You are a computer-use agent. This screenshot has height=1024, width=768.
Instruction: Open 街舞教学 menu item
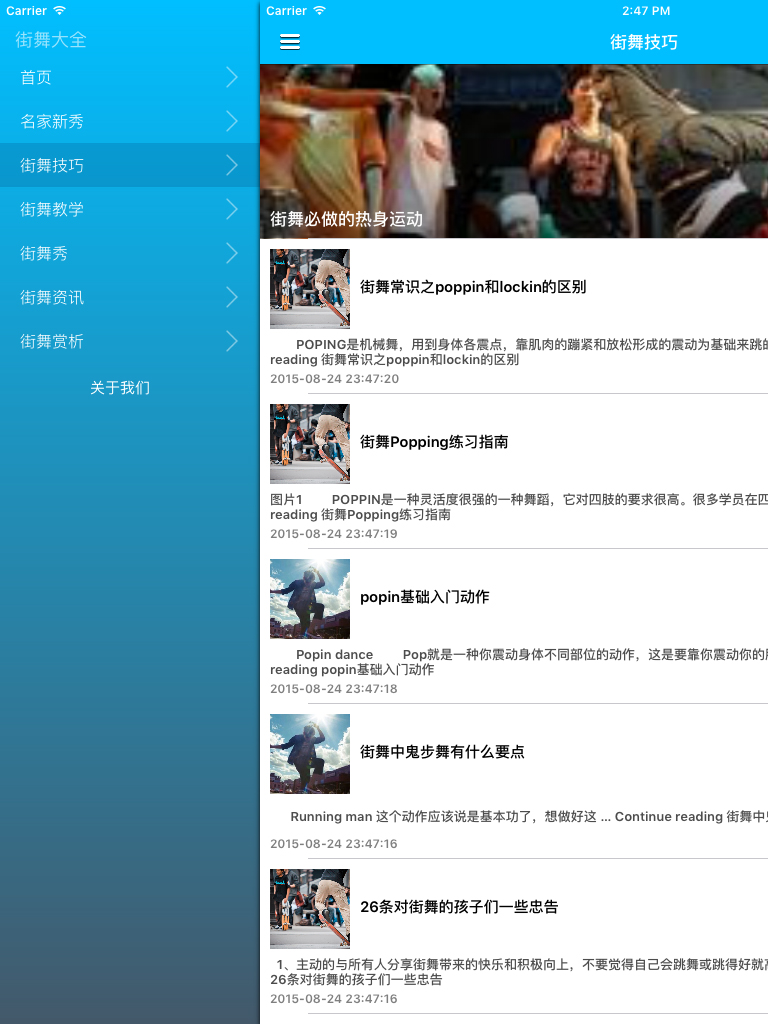click(x=129, y=209)
